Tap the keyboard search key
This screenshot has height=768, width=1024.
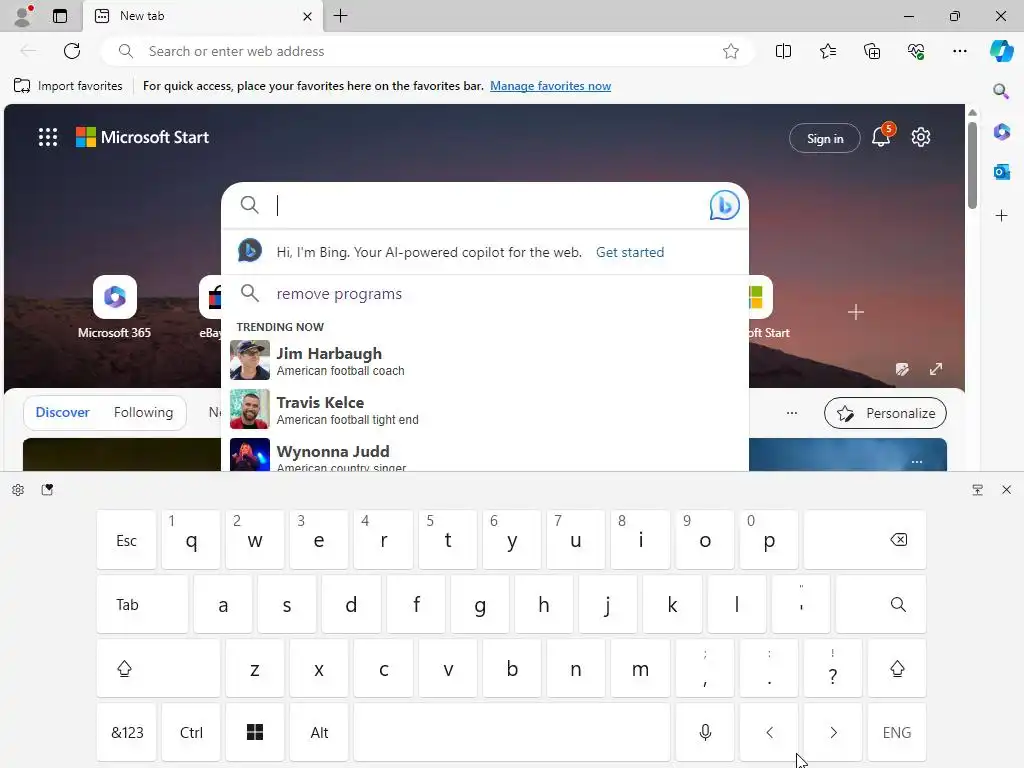click(880, 604)
